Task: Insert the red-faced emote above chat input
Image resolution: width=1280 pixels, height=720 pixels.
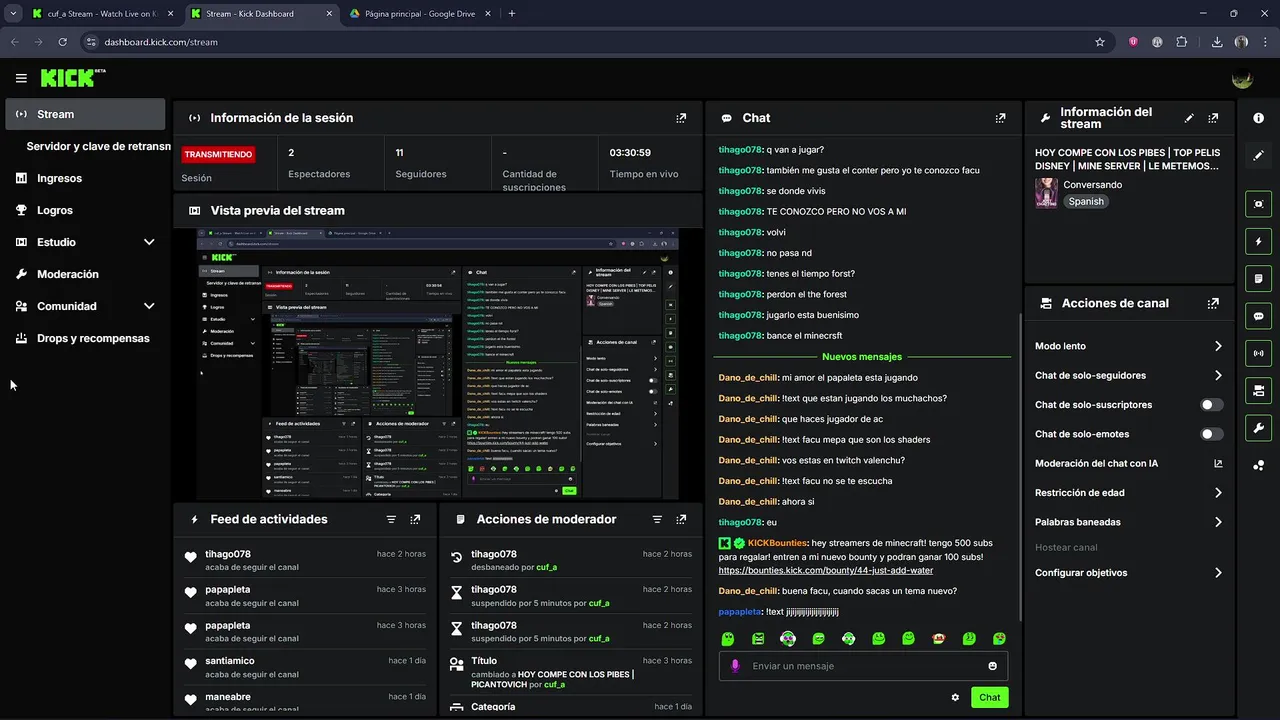Action: (x=938, y=638)
